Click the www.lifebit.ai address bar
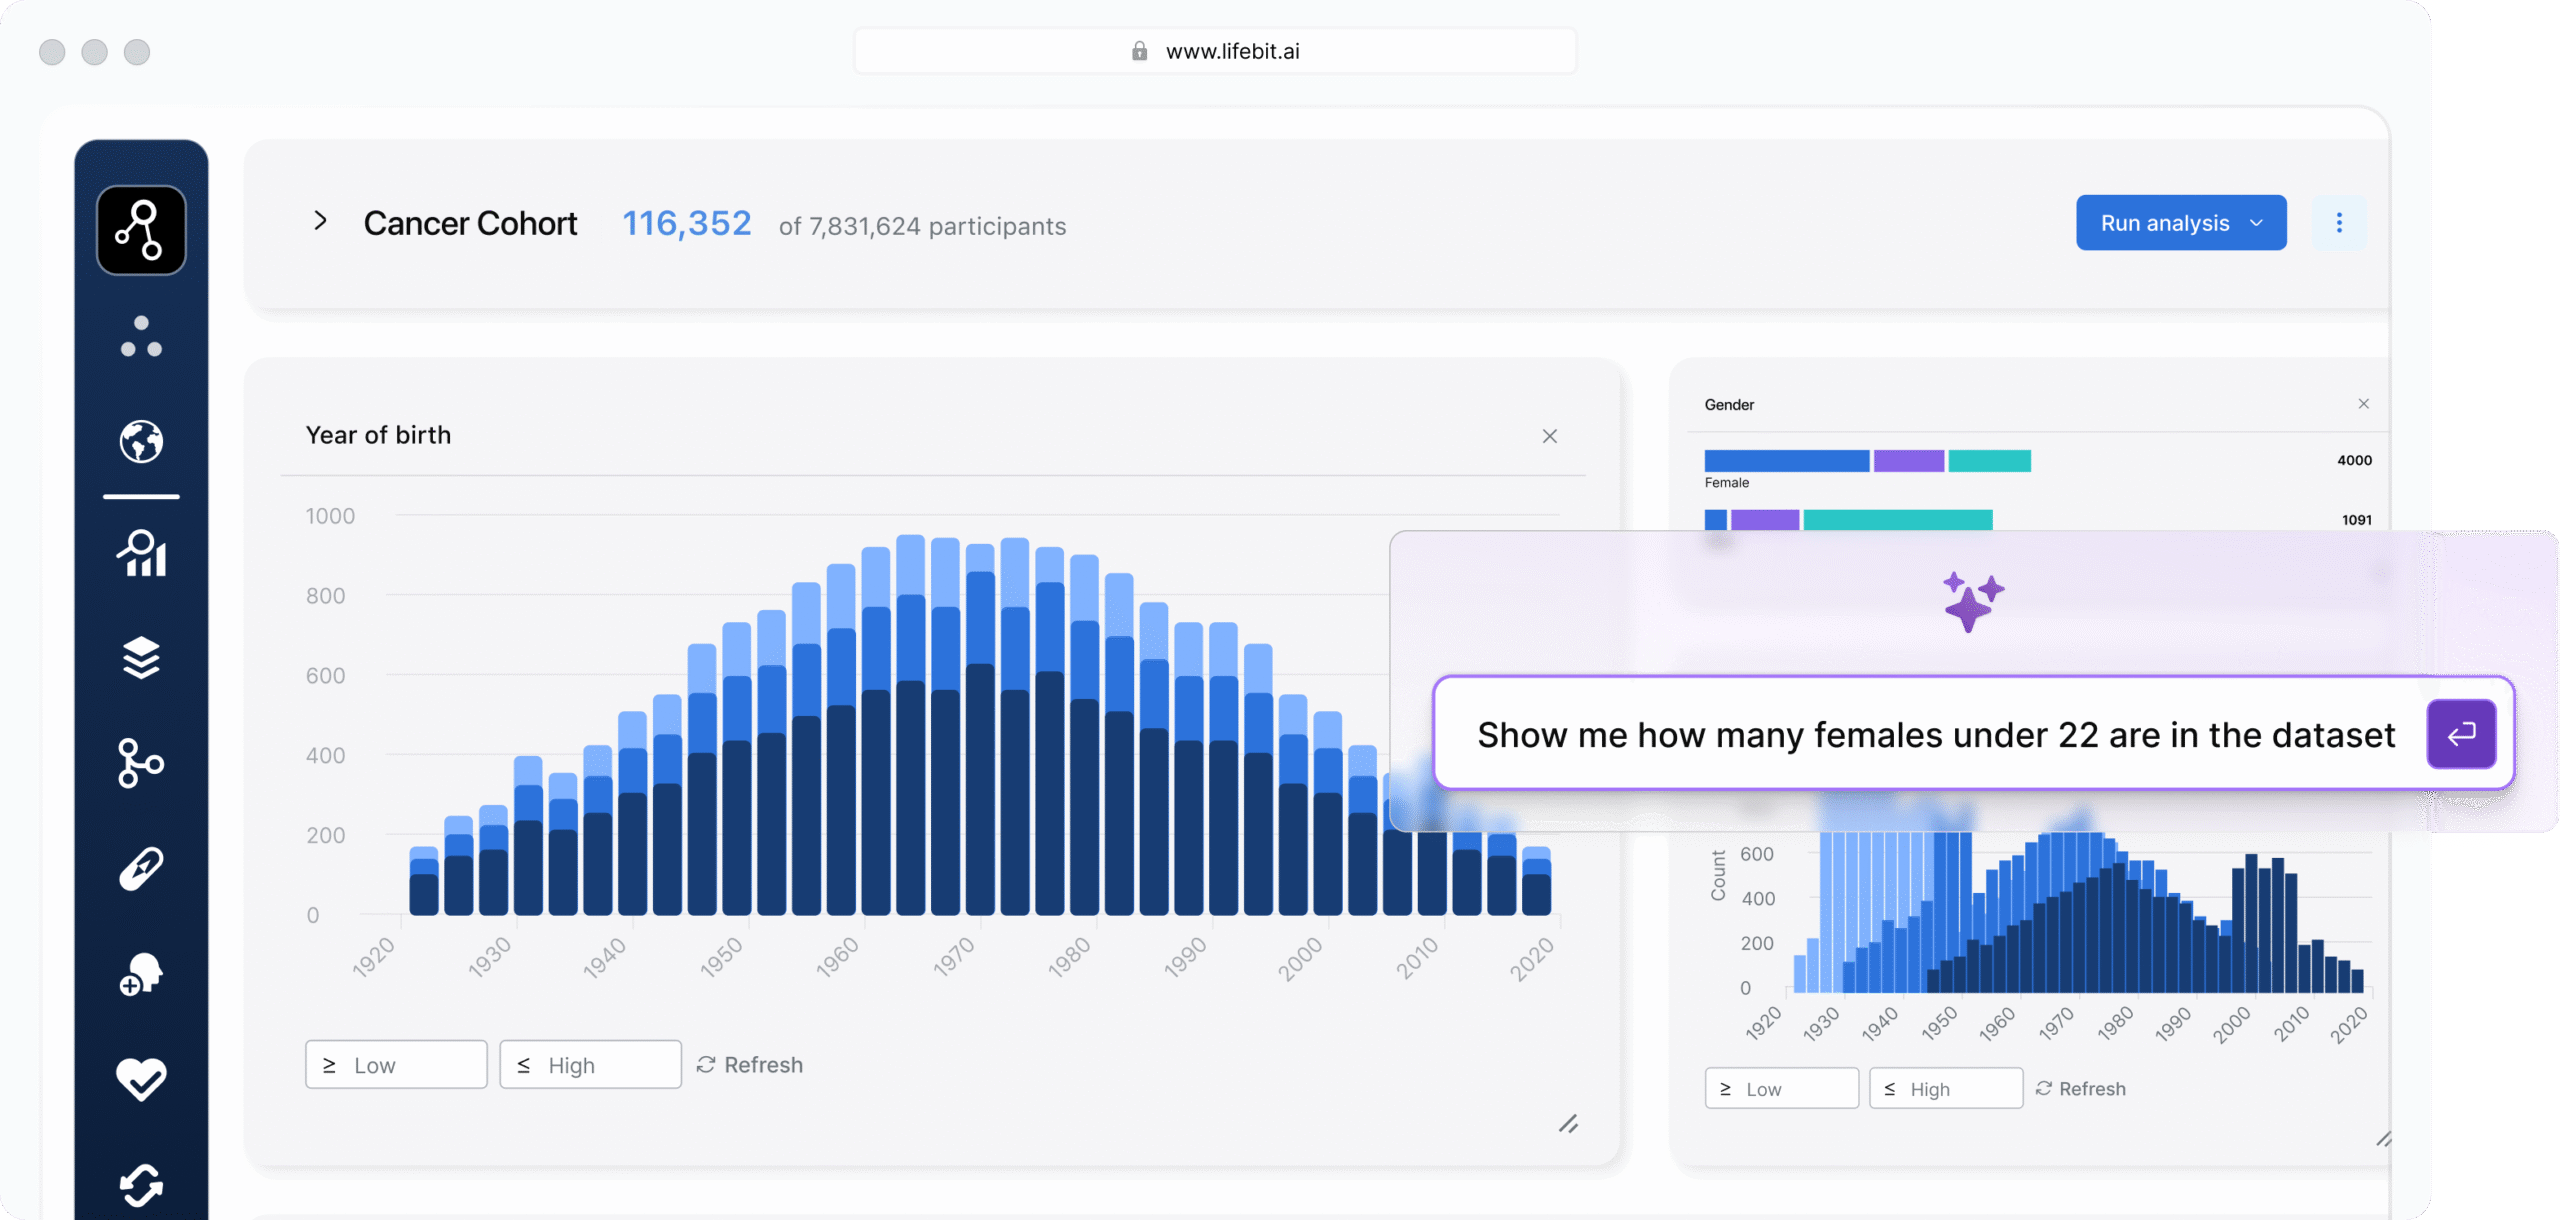Viewport: 2560px width, 1220px height. click(x=1215, y=51)
